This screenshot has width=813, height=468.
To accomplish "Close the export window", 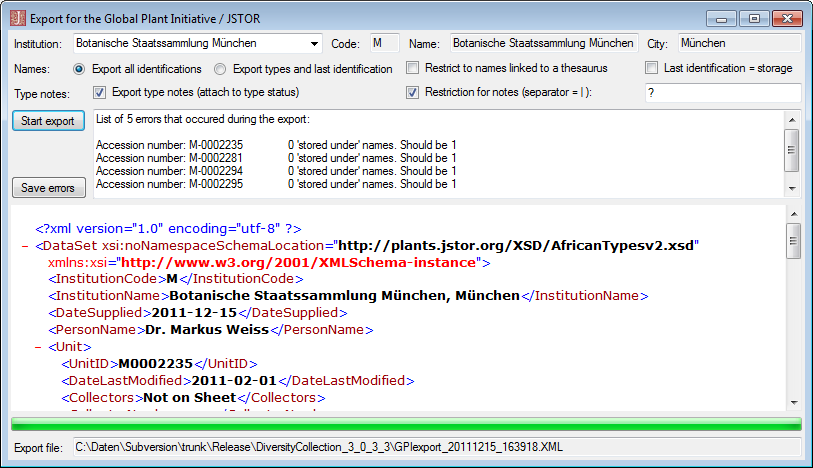I will [787, 19].
